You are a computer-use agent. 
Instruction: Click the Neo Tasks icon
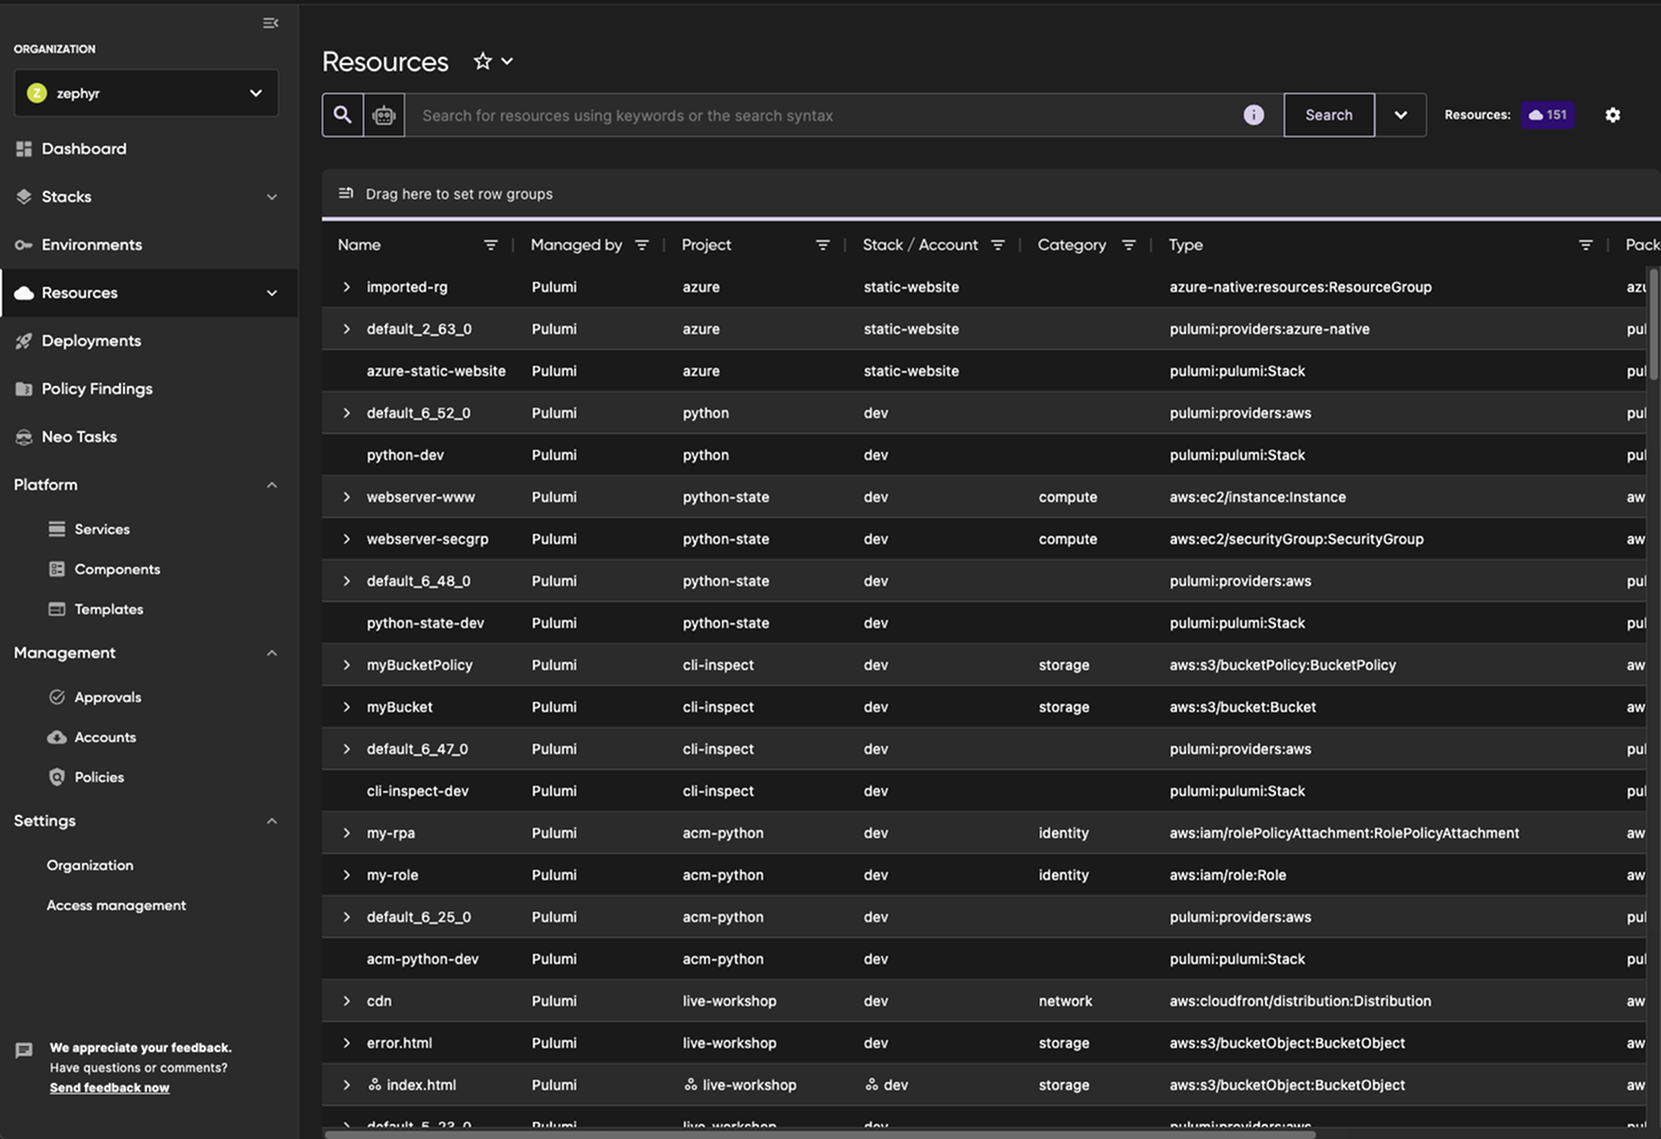tap(24, 437)
